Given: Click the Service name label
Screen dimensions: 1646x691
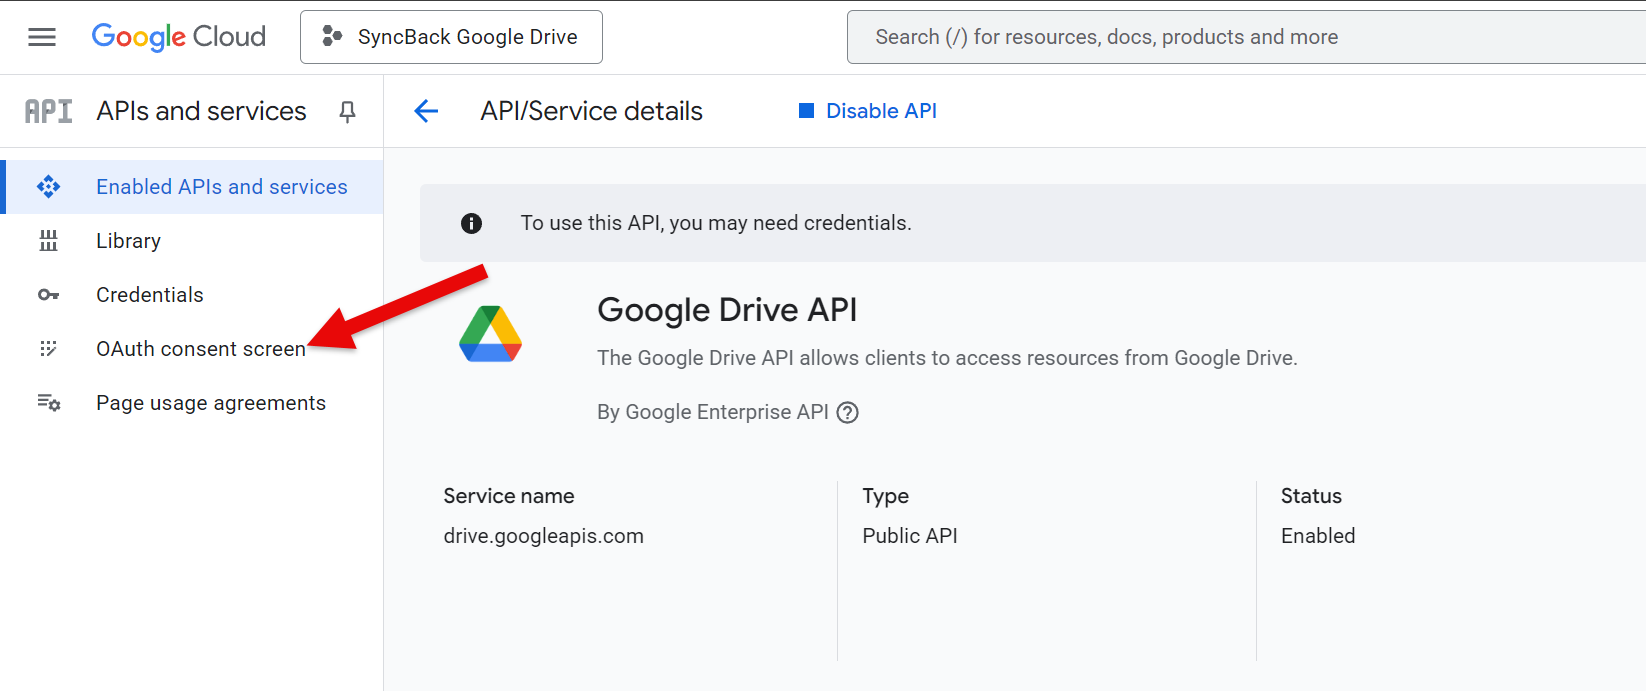Looking at the screenshot, I should click(x=509, y=496).
